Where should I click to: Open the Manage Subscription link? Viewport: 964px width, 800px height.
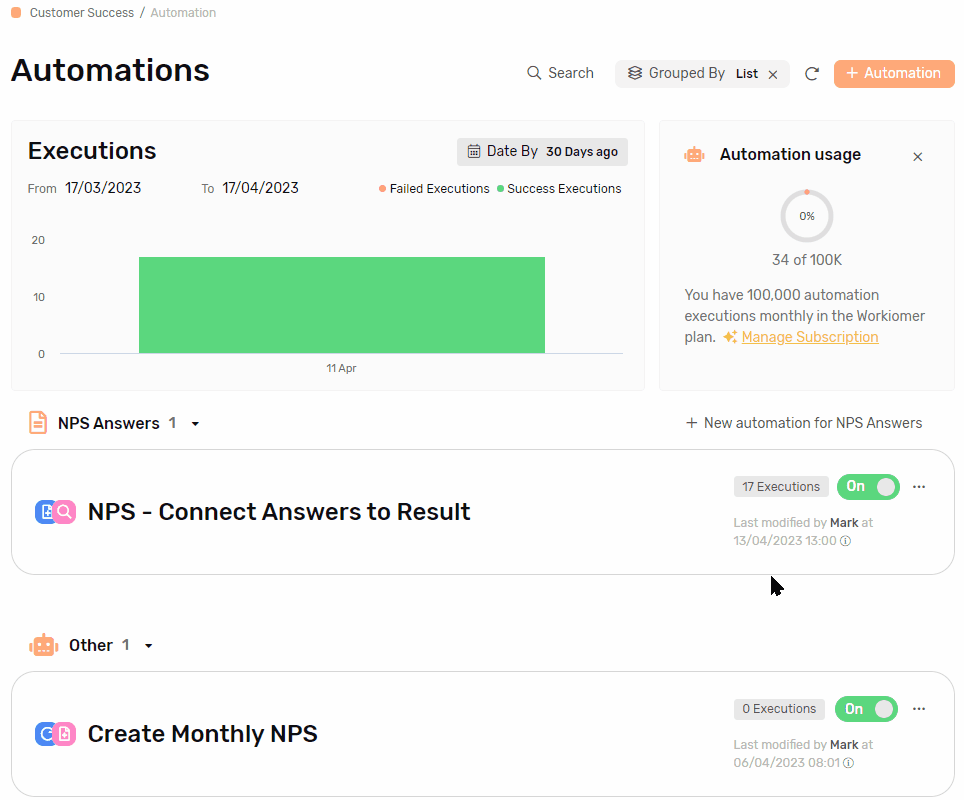click(810, 337)
